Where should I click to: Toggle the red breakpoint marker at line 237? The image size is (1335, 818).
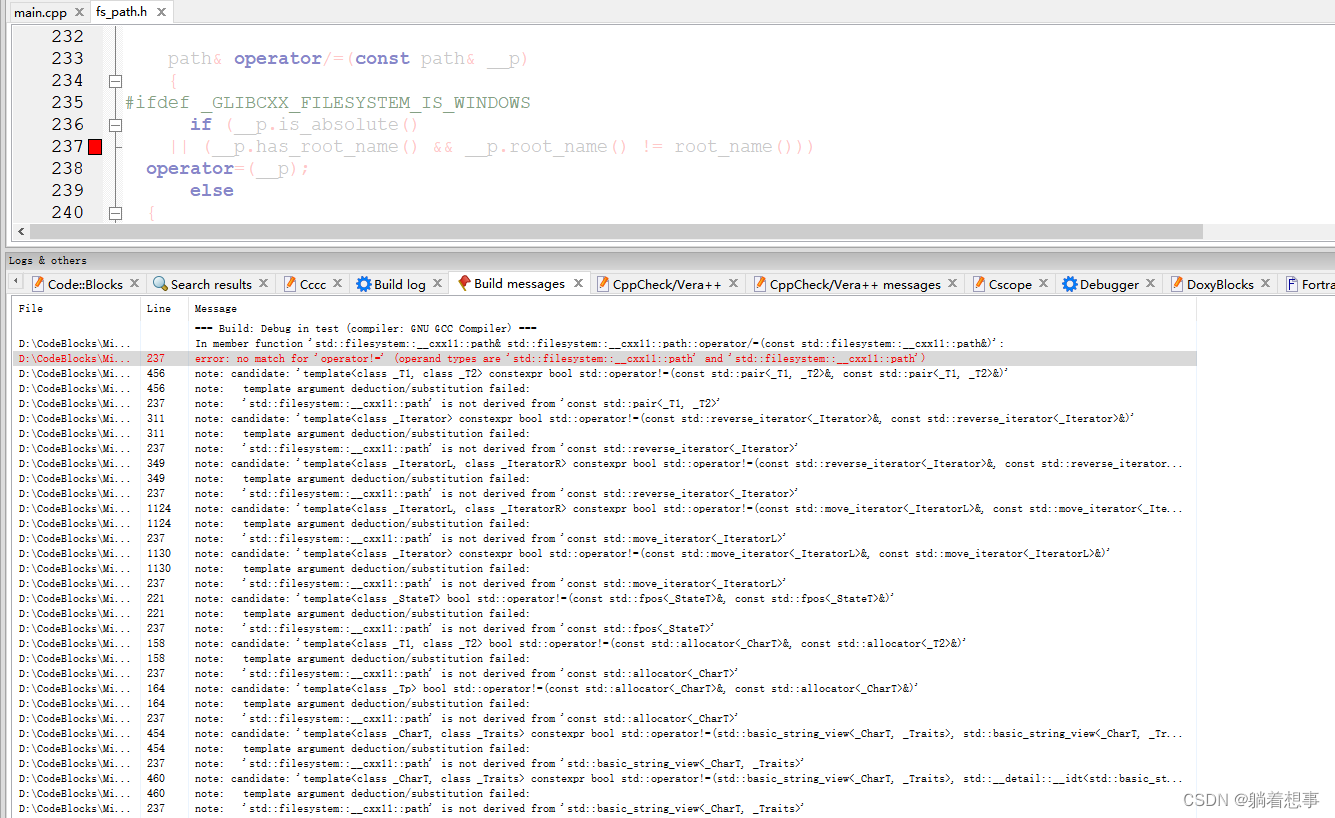[95, 147]
